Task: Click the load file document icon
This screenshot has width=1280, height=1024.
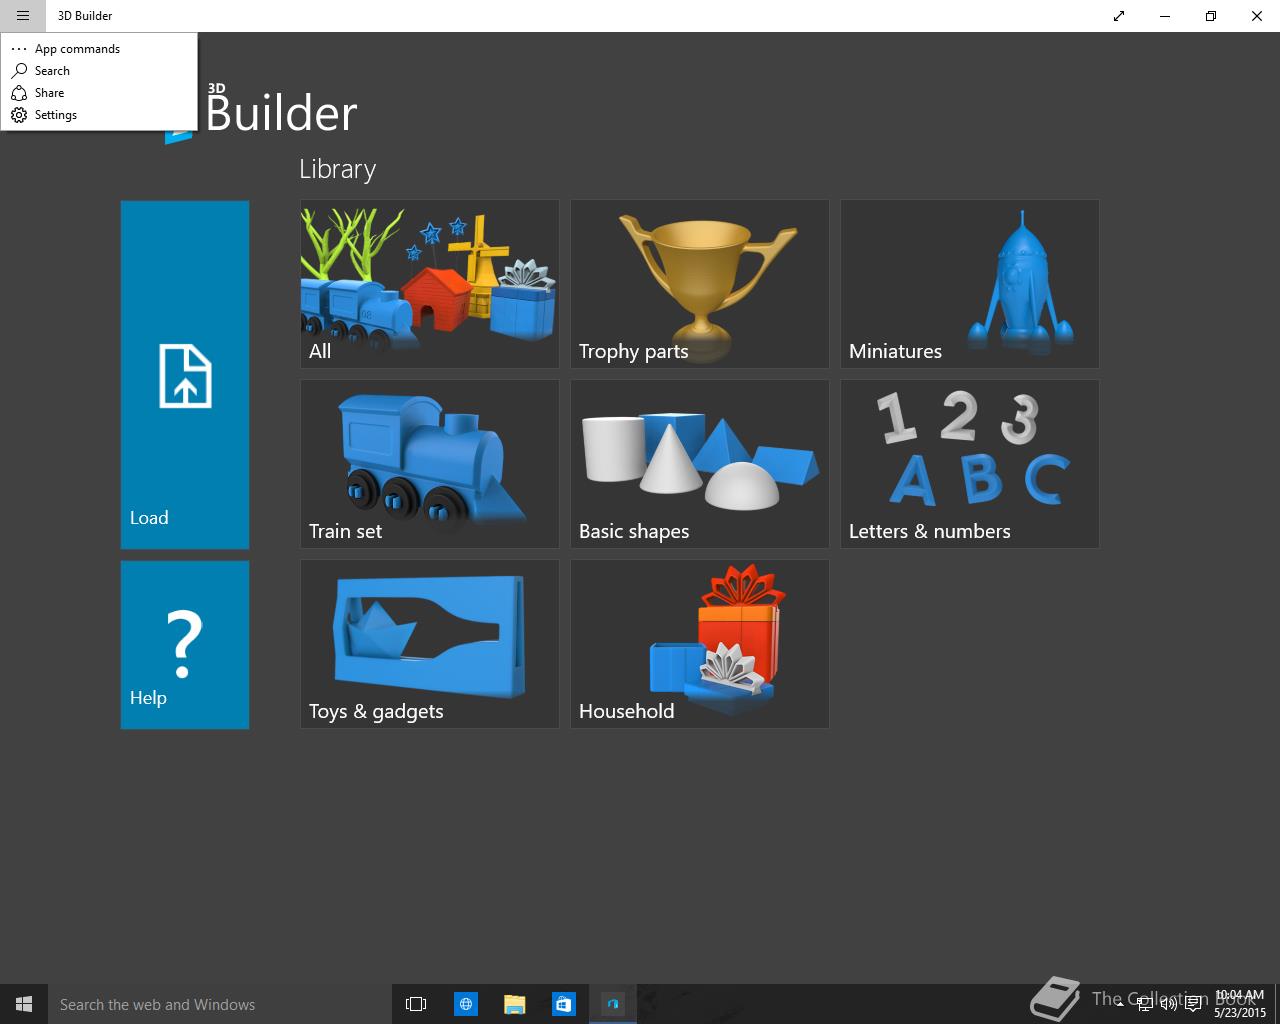Action: [185, 376]
